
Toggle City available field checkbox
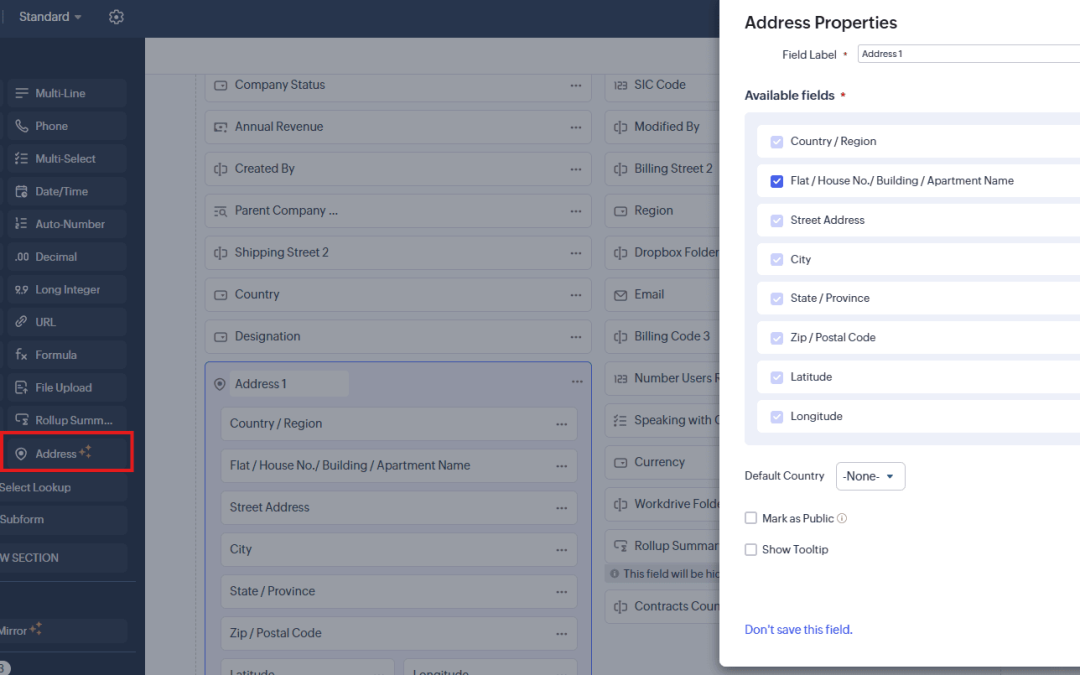tap(777, 260)
